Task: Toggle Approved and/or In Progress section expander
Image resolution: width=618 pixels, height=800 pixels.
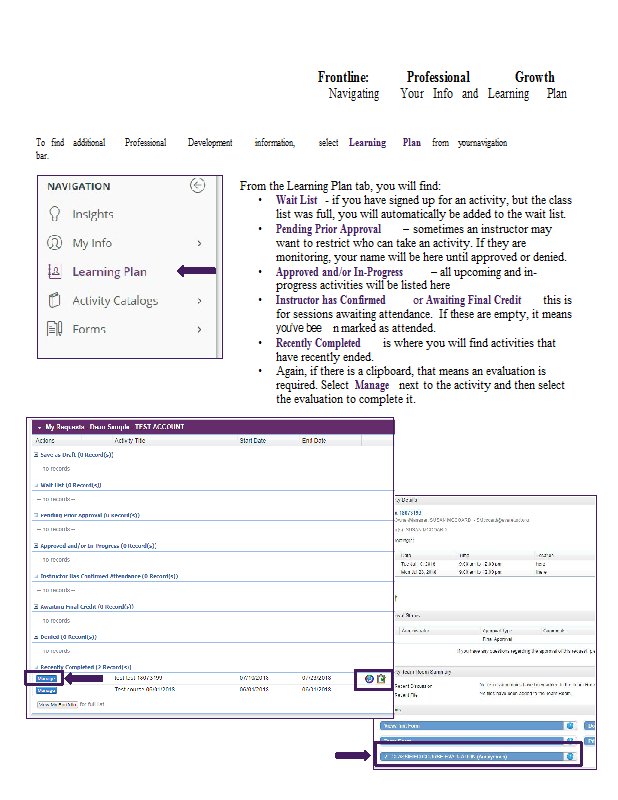Action: click(x=36, y=546)
